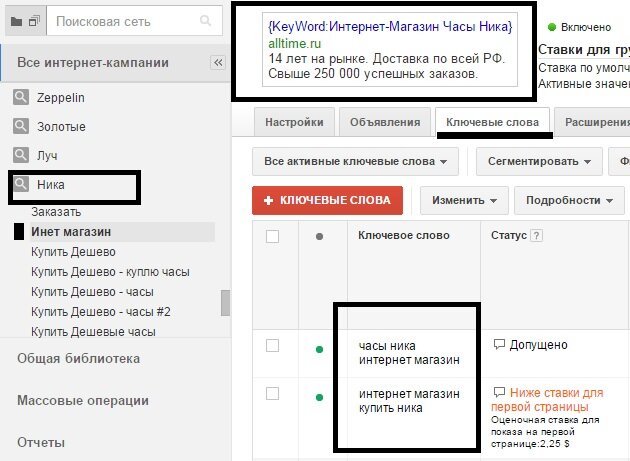Click the status dot column header
Viewport: 630px width, 461px height.
point(319,236)
